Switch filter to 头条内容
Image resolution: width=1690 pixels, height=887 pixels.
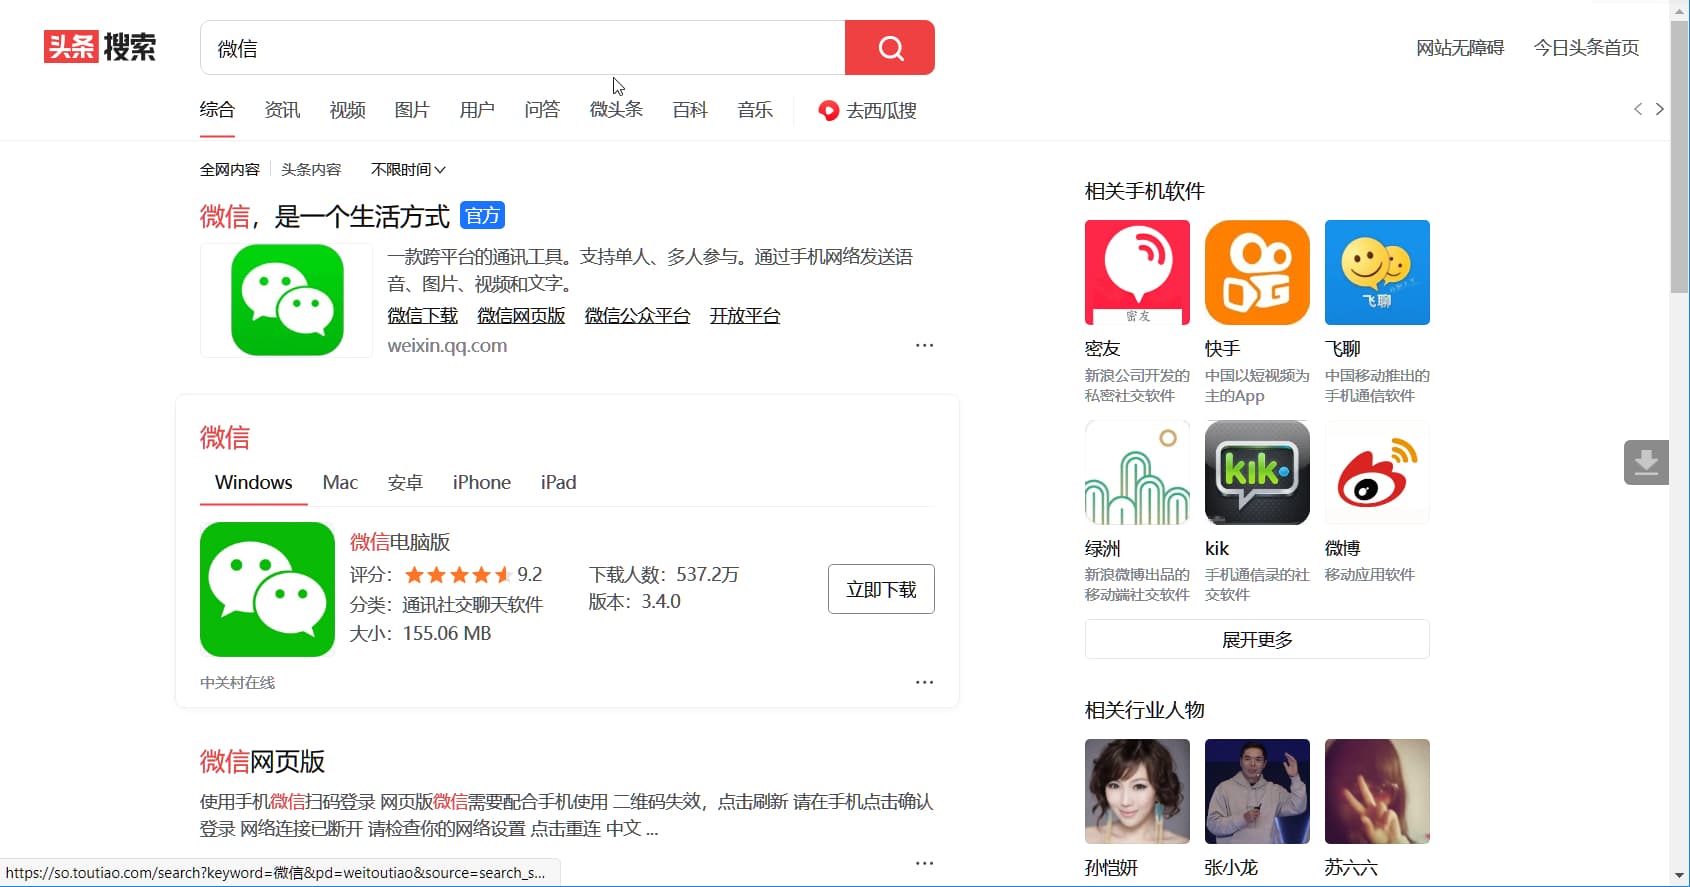311,170
